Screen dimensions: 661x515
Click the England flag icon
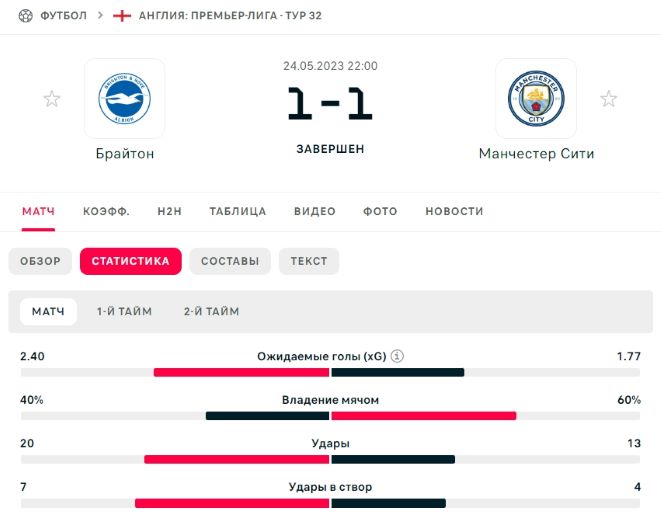tap(122, 16)
